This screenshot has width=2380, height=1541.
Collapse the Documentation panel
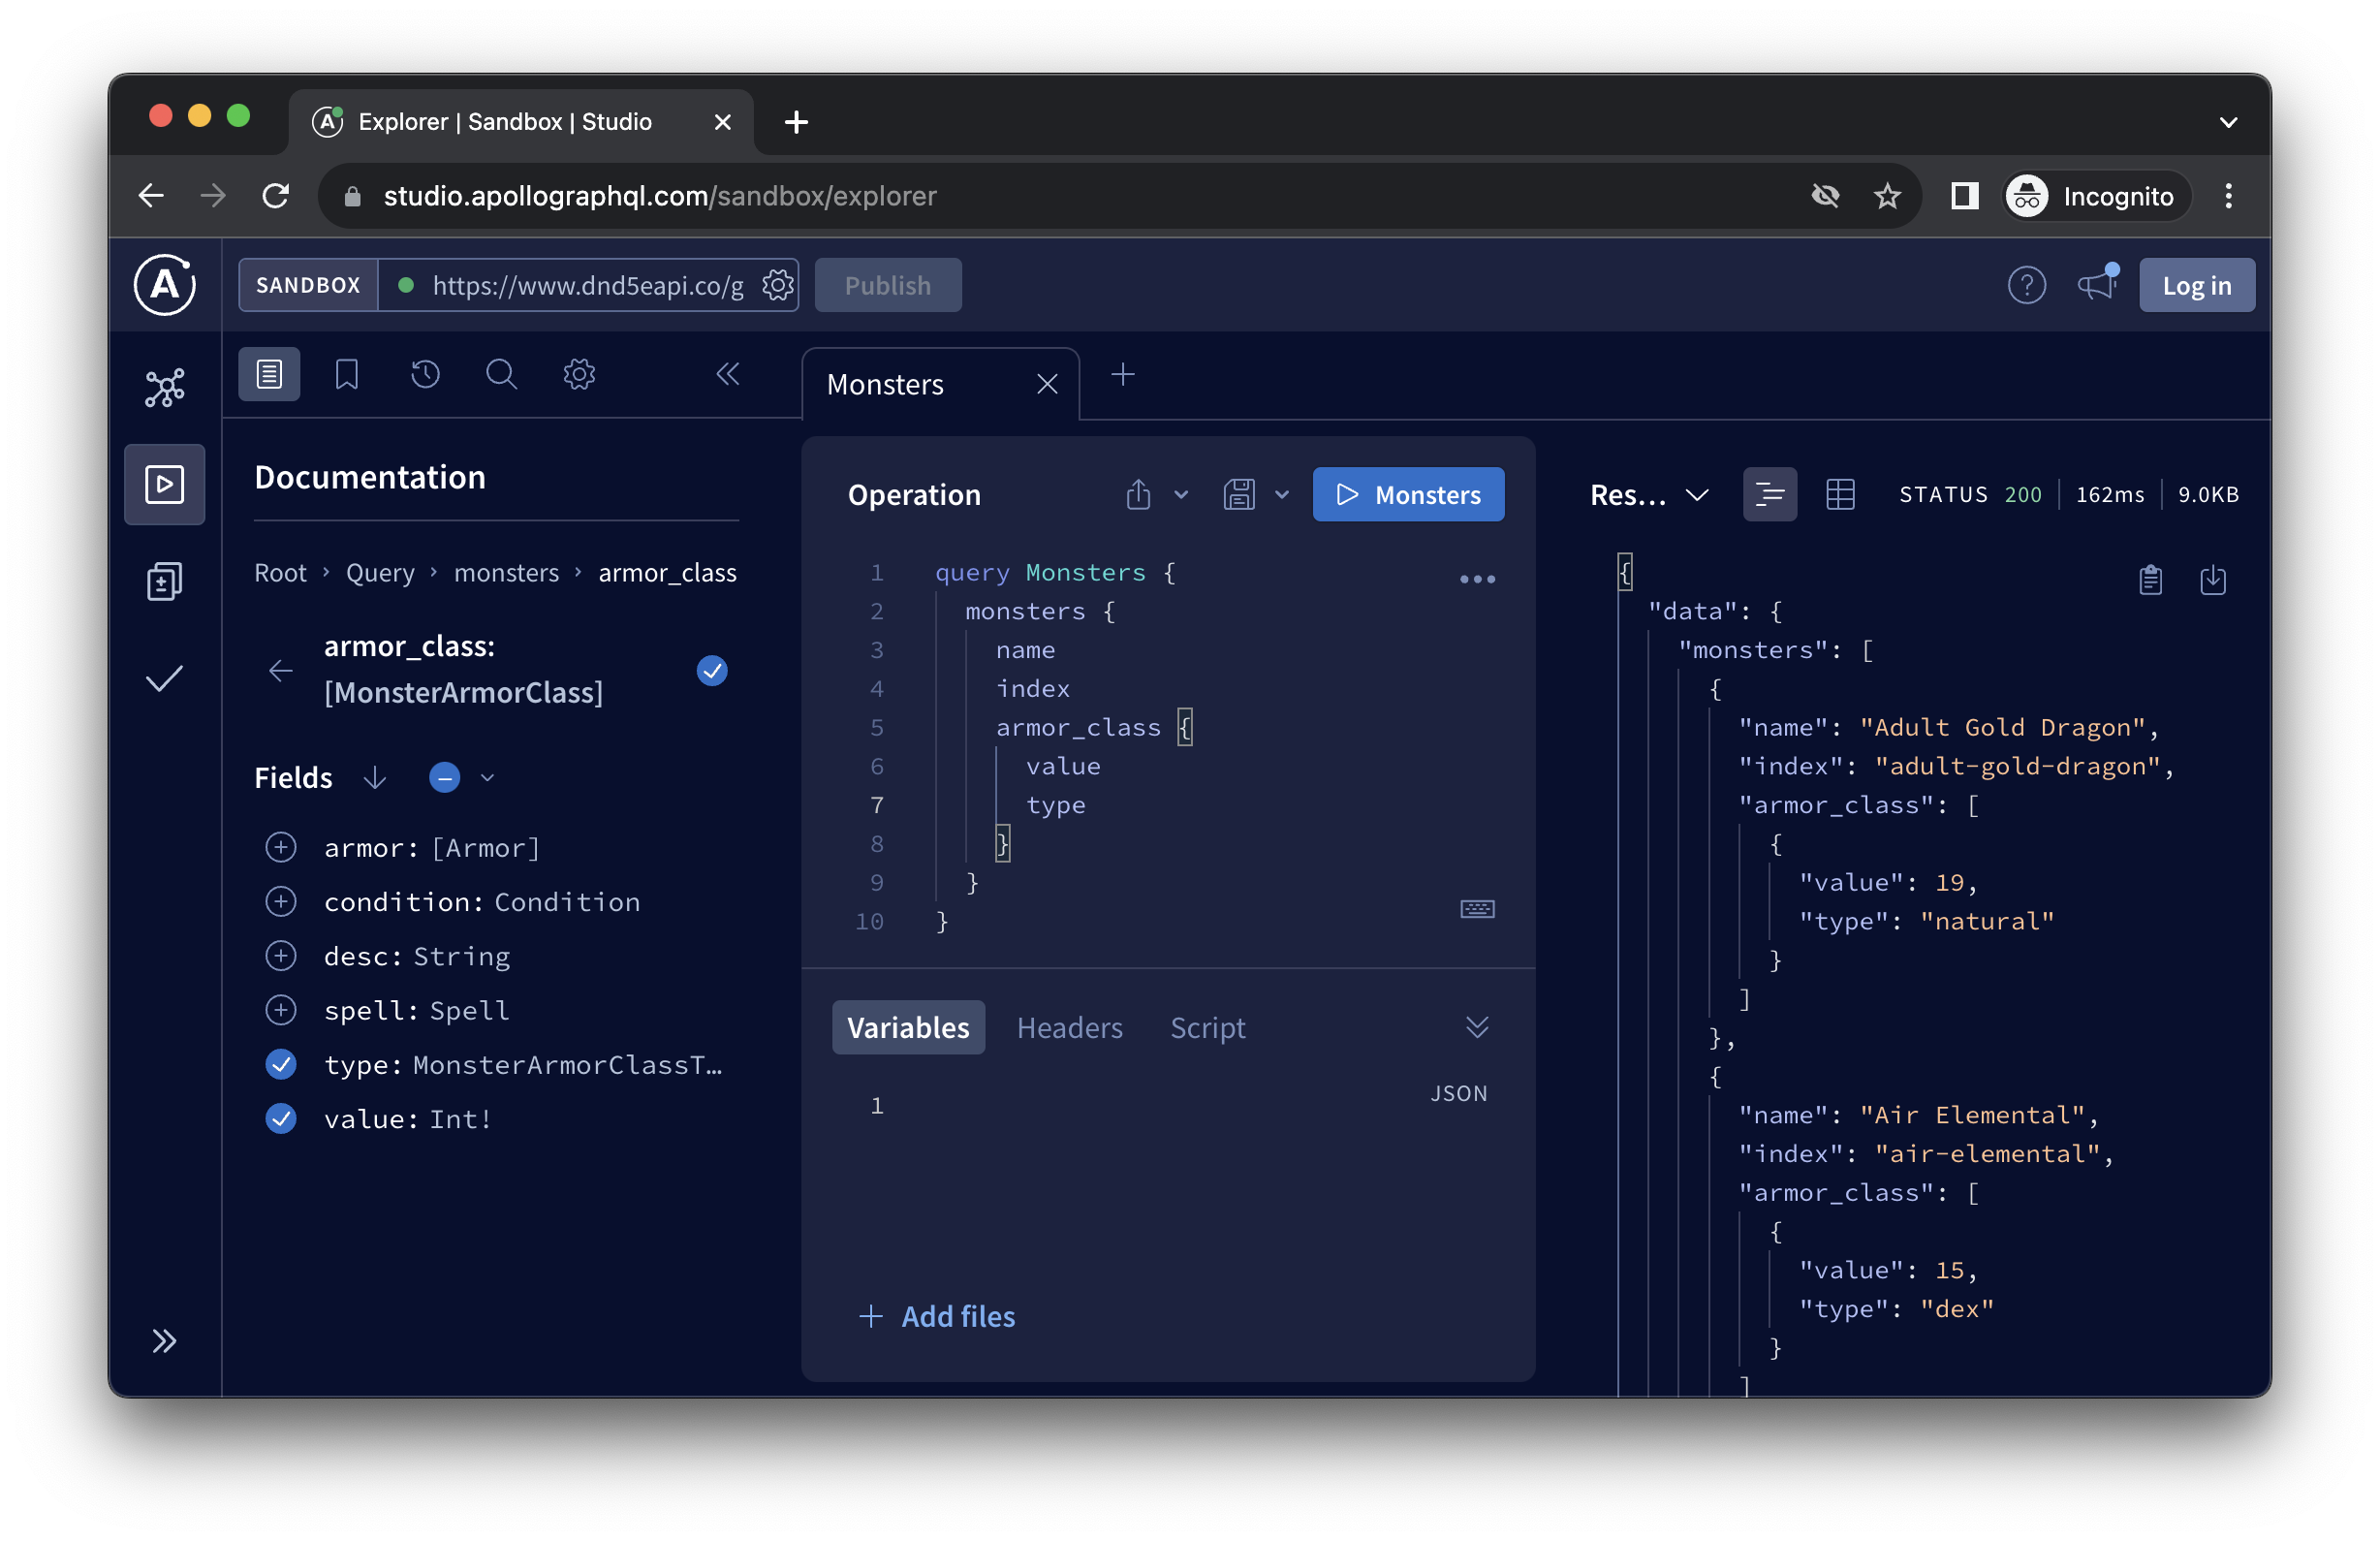(728, 375)
